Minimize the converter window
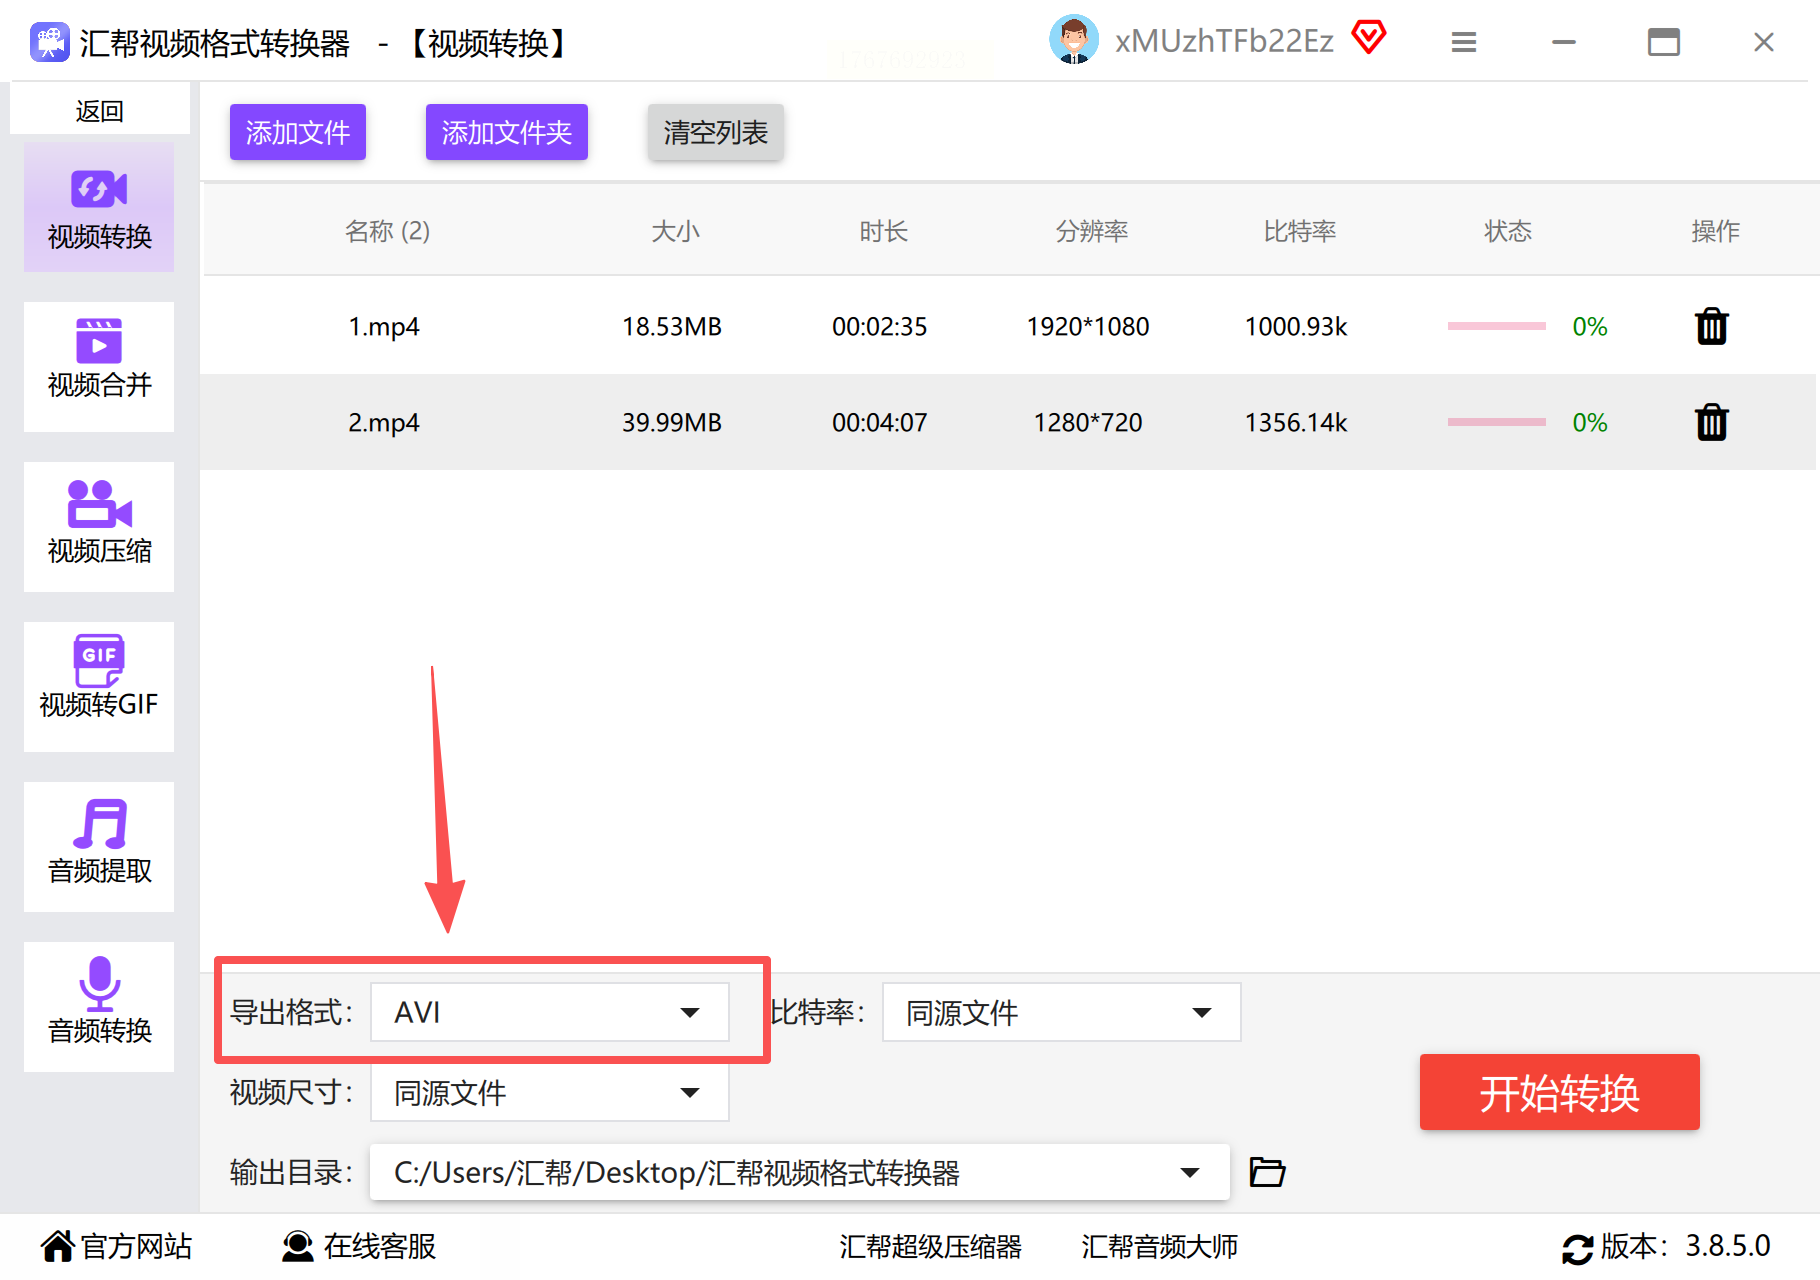Viewport: 1820px width, 1280px height. [x=1564, y=42]
